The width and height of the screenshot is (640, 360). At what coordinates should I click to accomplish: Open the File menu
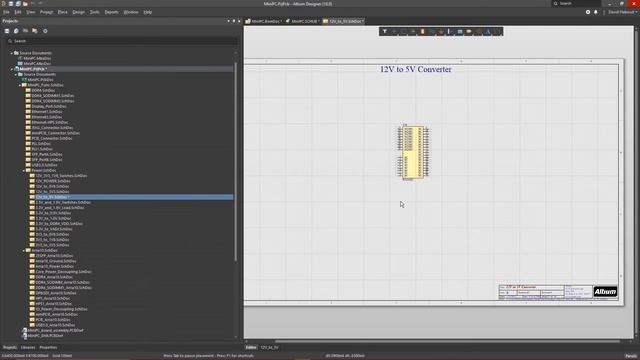(6, 12)
